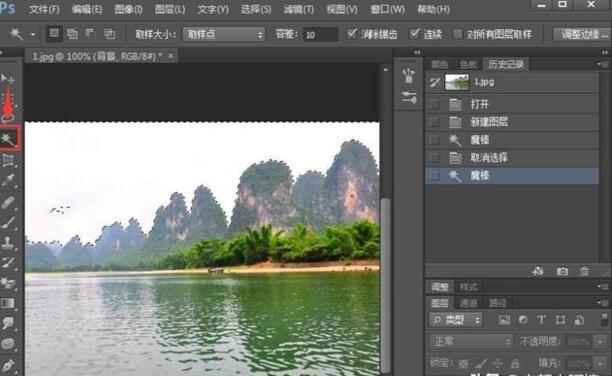This screenshot has width=612, height=376.
Task: Create new document from current history state
Action: pos(538,271)
